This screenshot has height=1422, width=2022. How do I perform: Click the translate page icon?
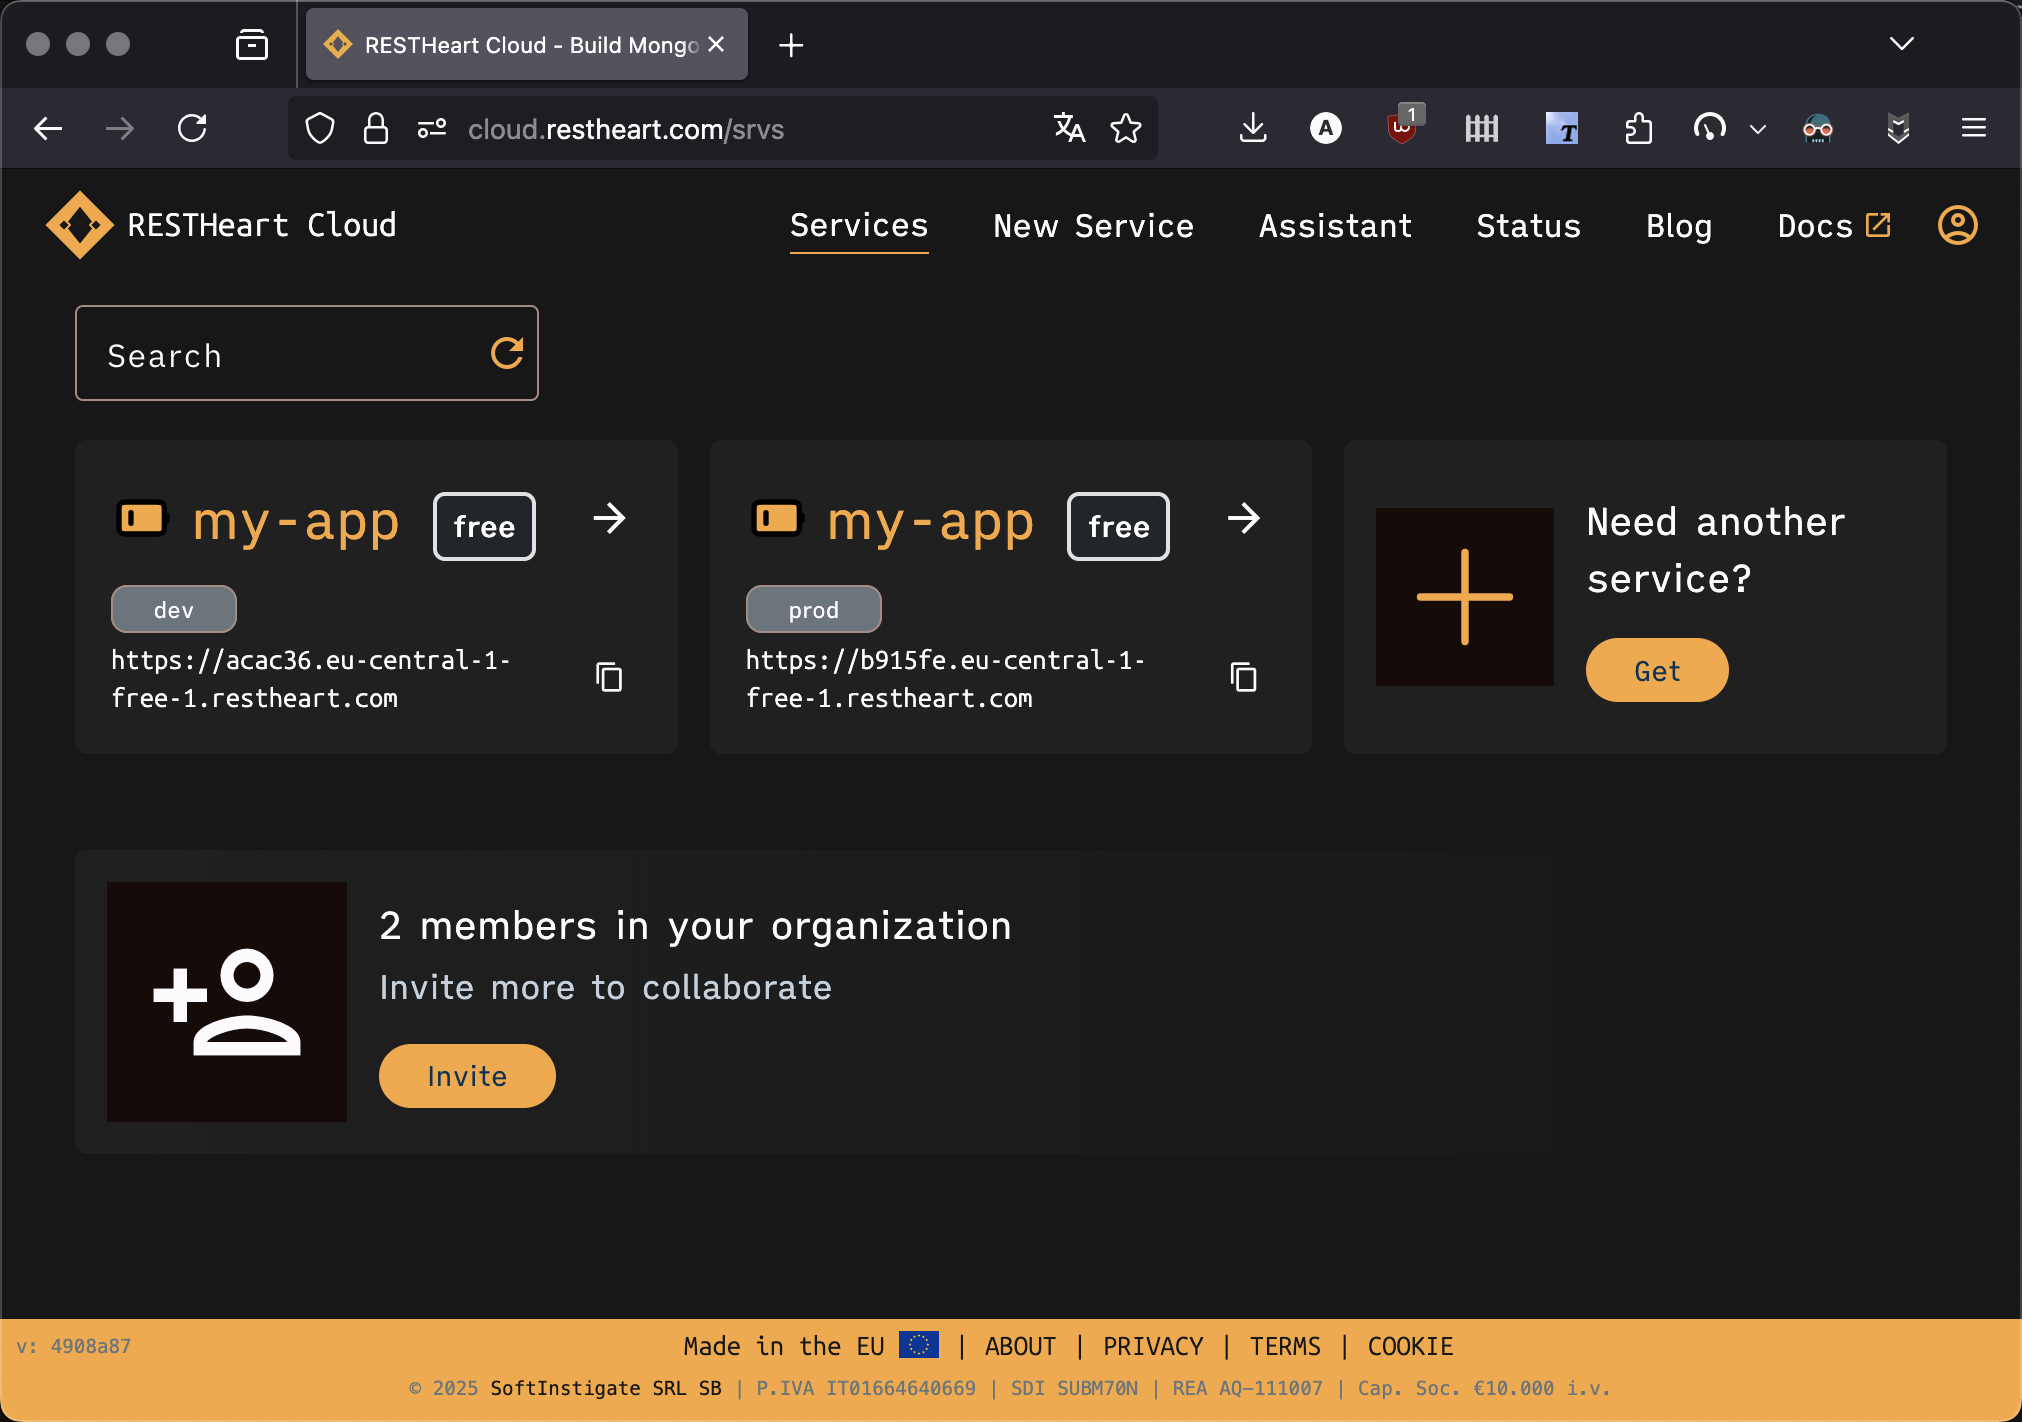click(1068, 128)
